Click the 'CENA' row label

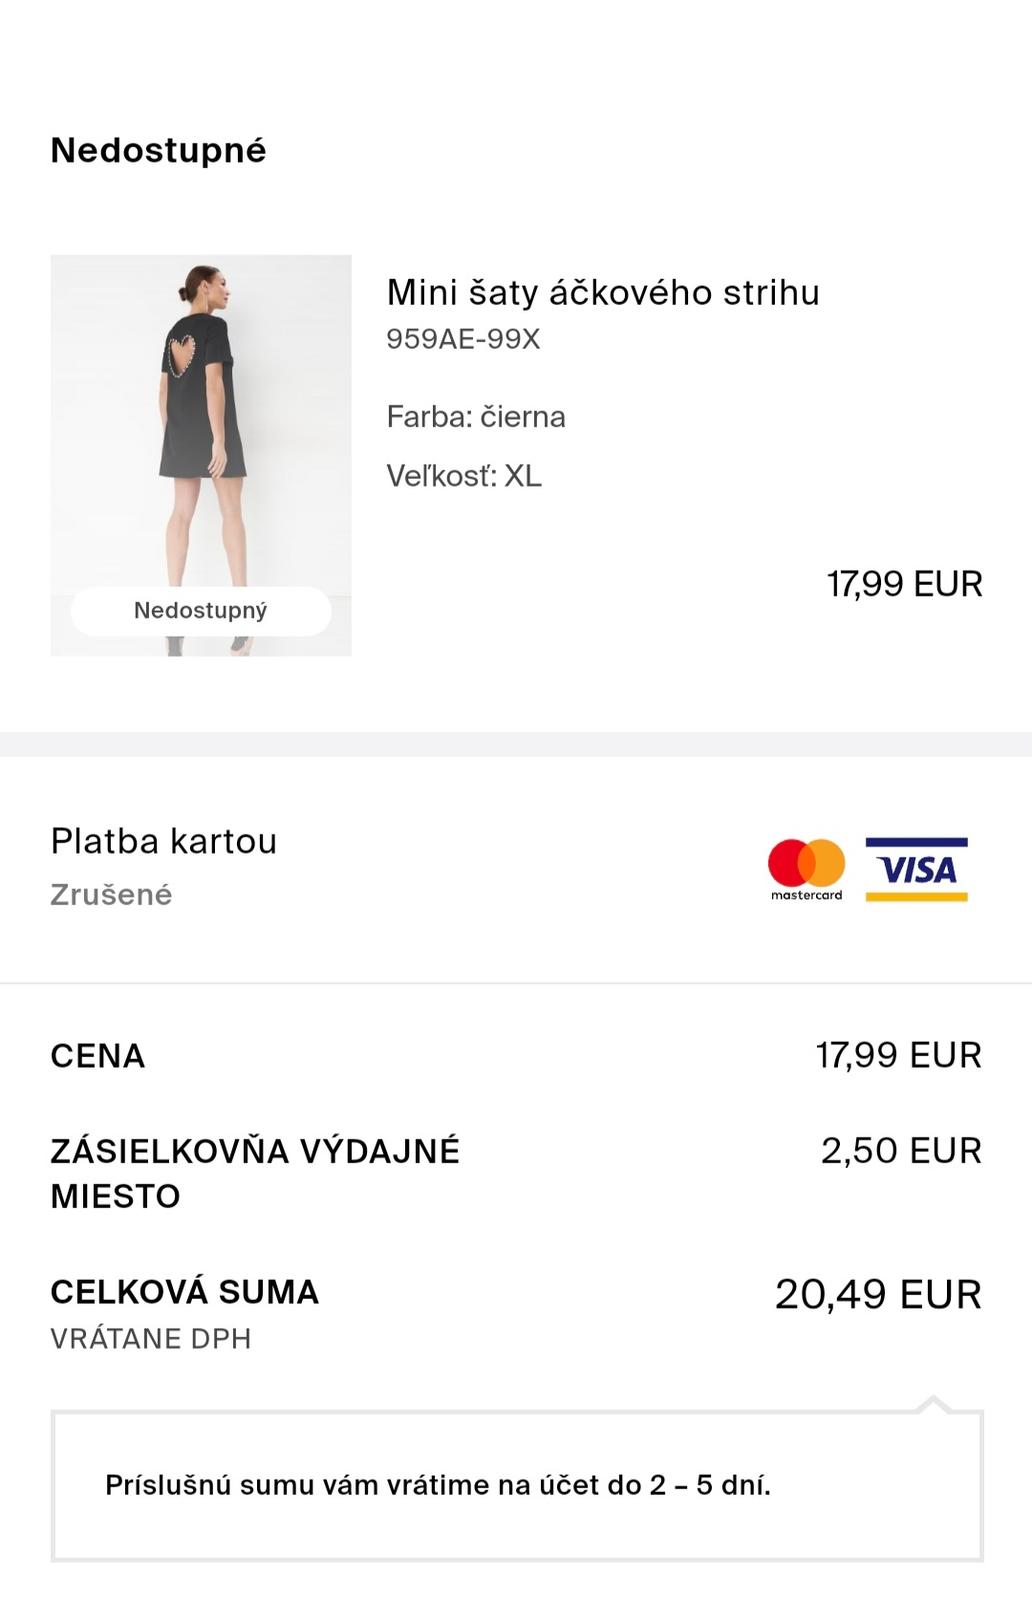point(98,1056)
